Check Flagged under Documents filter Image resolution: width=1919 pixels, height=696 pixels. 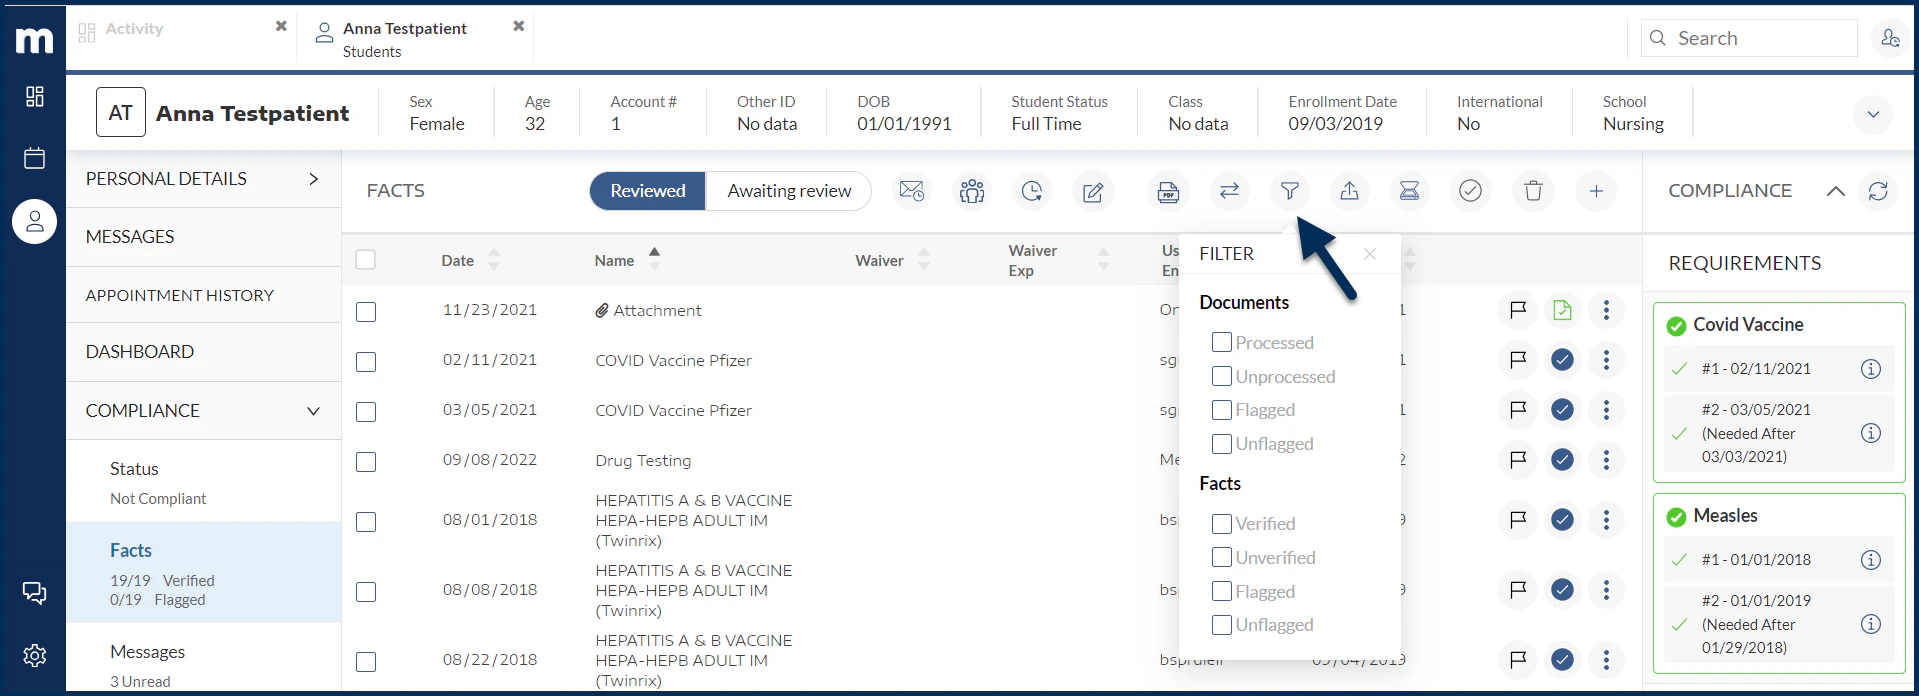[1222, 410]
